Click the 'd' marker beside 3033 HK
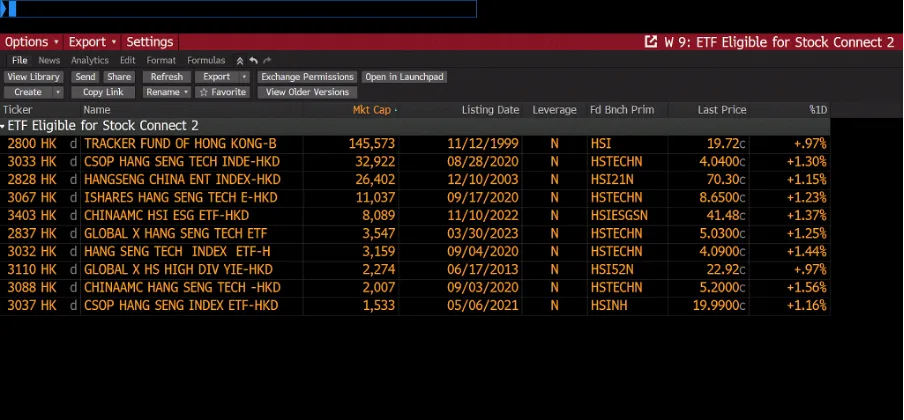 (73, 162)
